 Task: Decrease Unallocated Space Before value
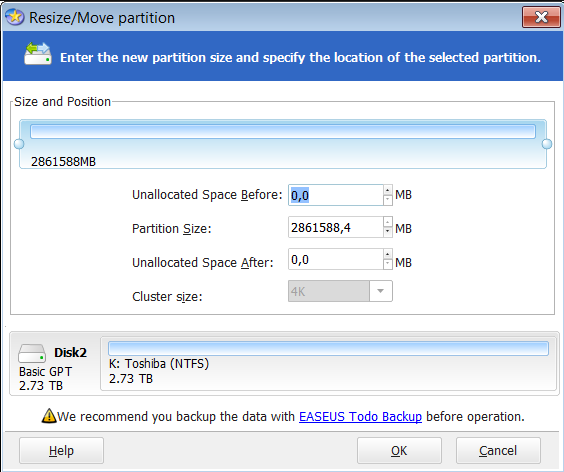coord(387,200)
